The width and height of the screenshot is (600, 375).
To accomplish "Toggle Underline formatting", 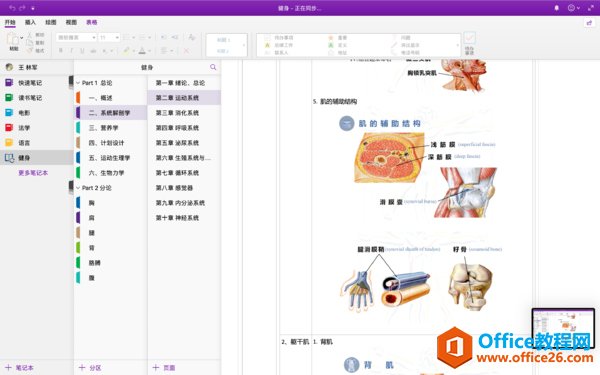I will click(82, 51).
